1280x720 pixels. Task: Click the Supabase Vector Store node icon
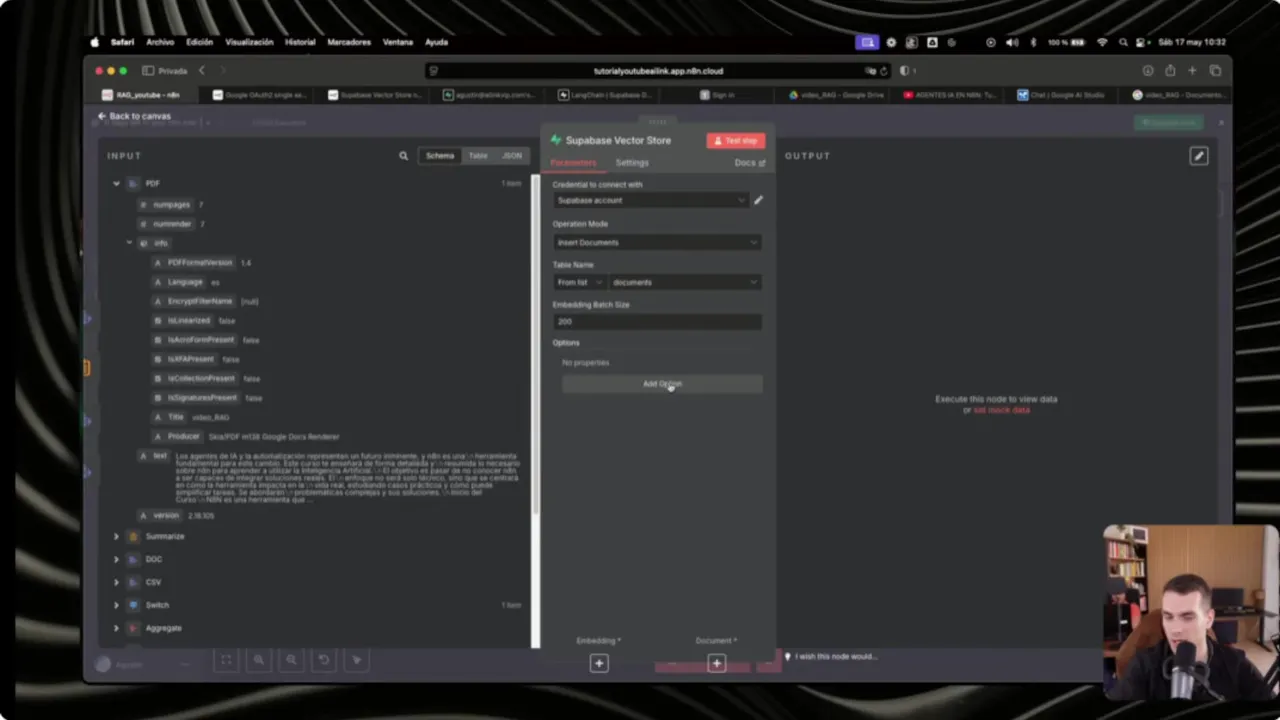pyautogui.click(x=556, y=140)
